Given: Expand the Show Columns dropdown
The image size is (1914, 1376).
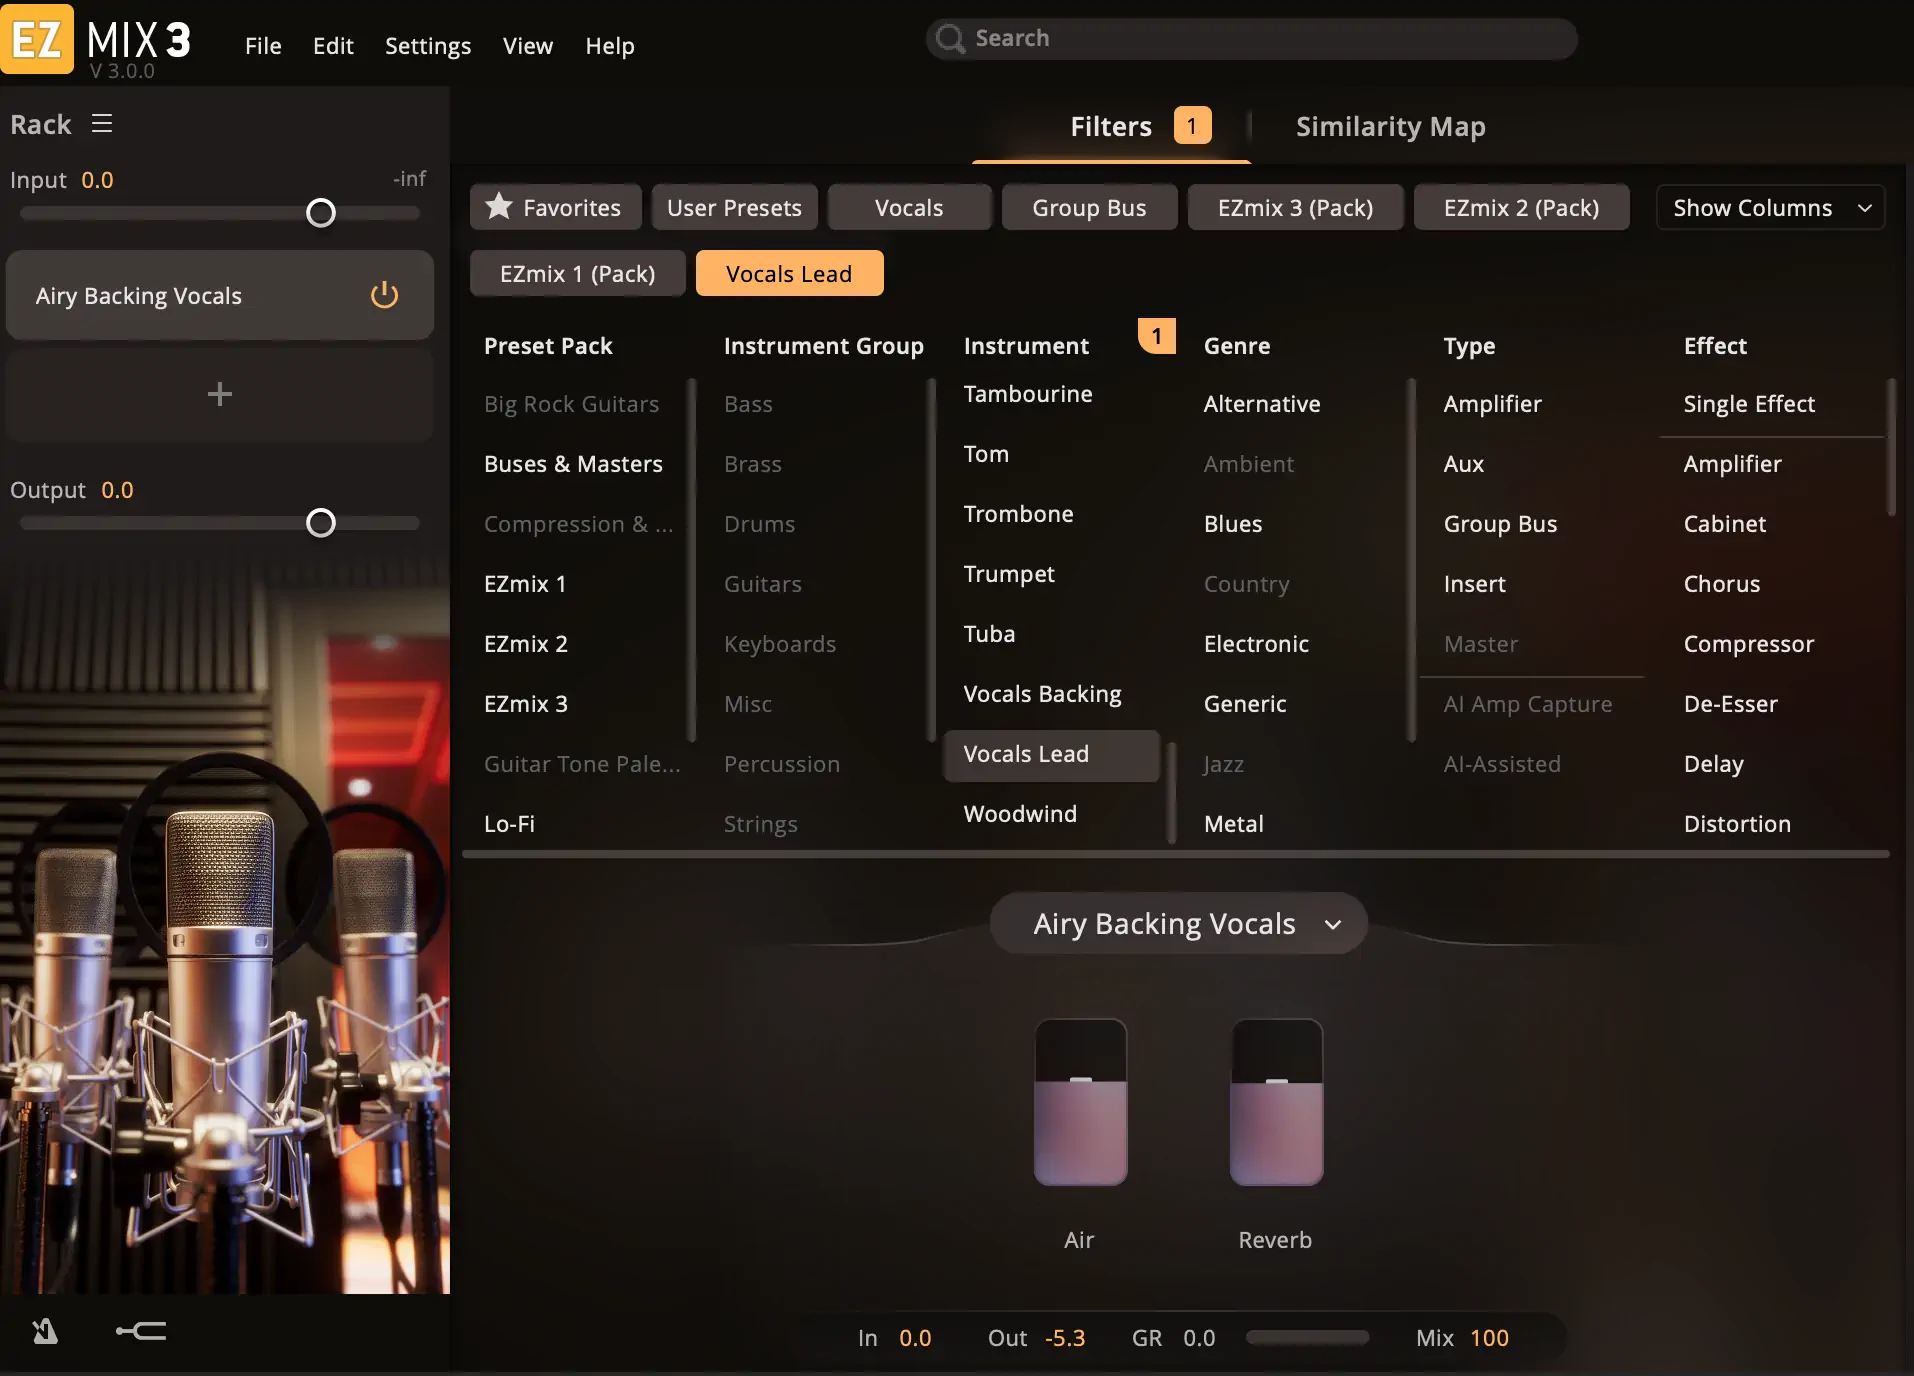Looking at the screenshot, I should [1770, 207].
